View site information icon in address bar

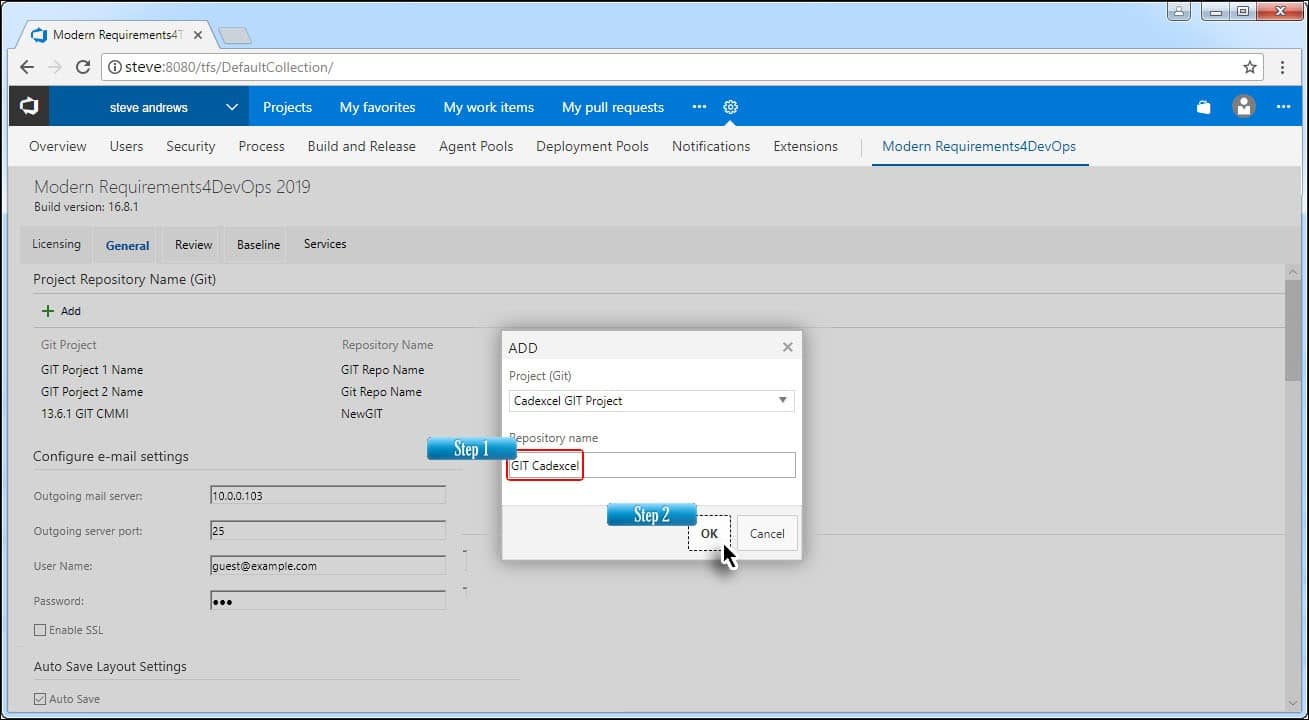[116, 67]
